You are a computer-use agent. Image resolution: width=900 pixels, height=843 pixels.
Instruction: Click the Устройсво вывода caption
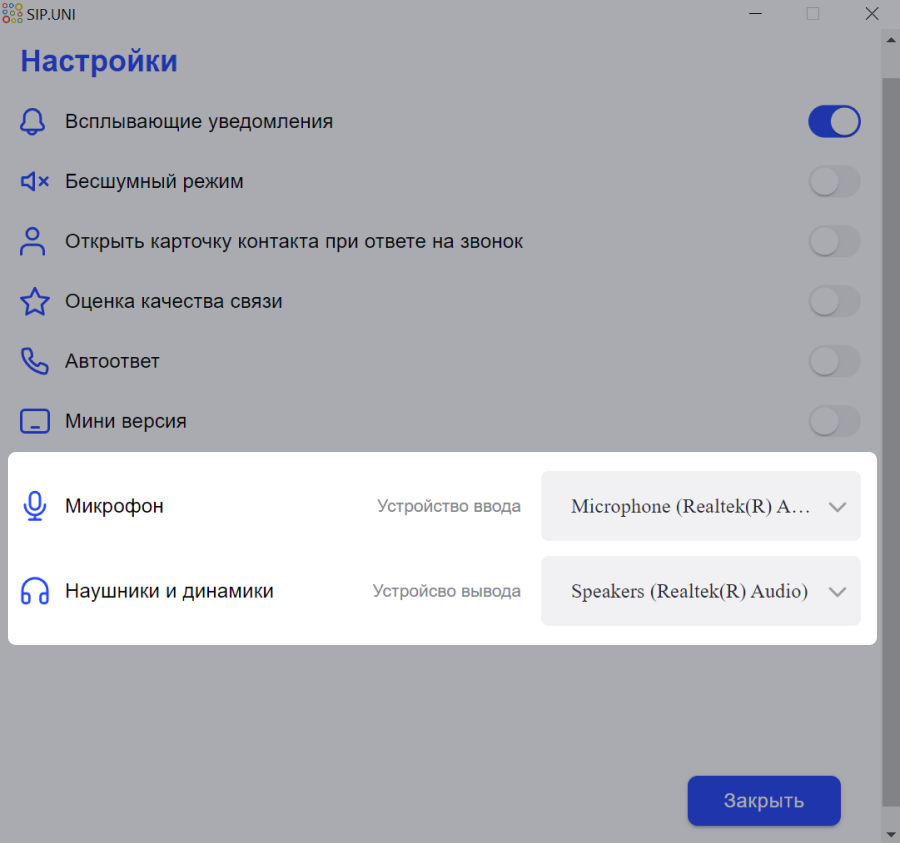click(447, 591)
